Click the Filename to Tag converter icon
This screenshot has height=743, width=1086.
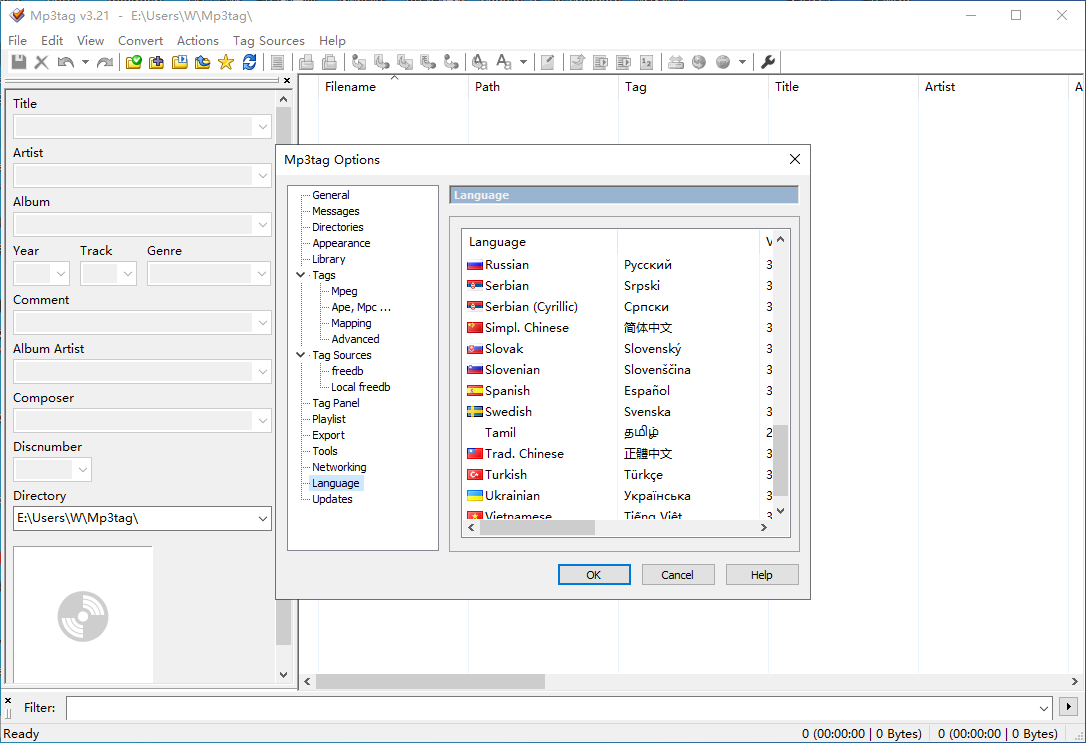382,62
